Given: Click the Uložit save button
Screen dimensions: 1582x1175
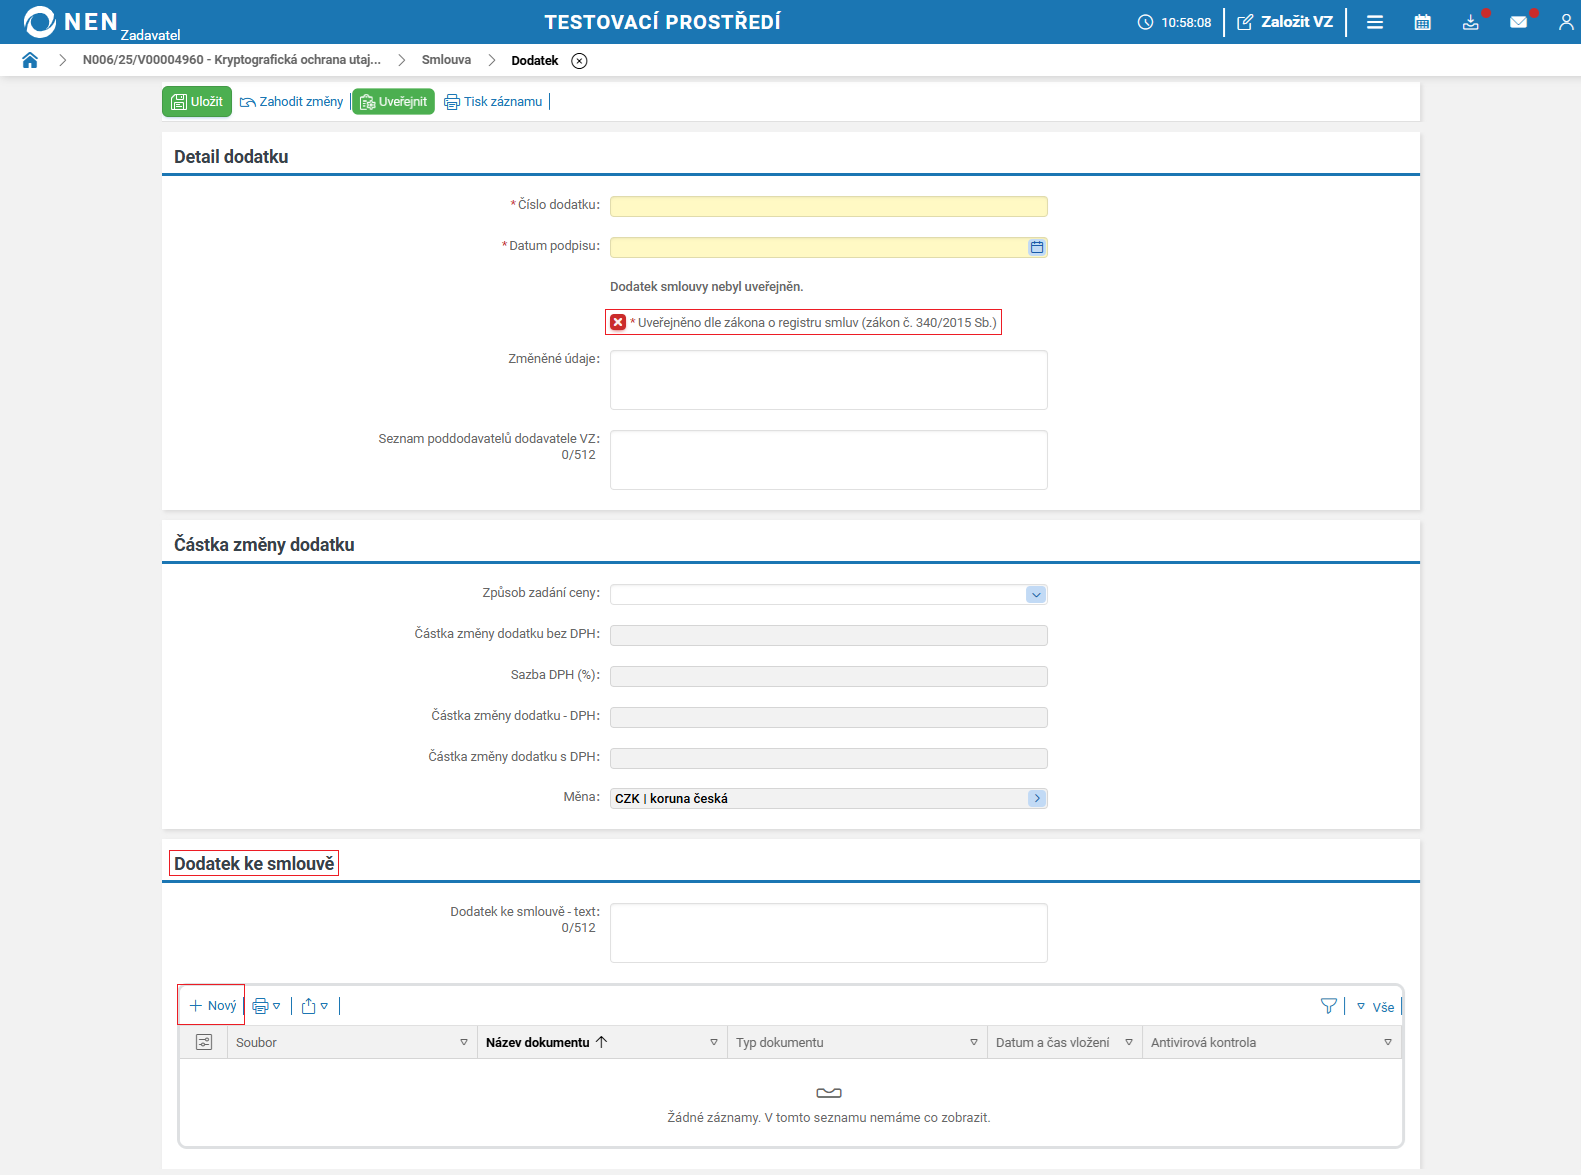Looking at the screenshot, I should [197, 102].
